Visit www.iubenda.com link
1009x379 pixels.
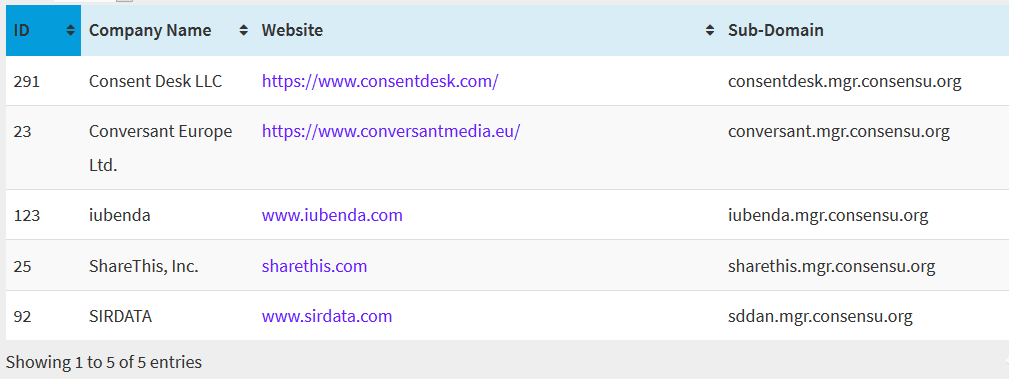tap(332, 215)
